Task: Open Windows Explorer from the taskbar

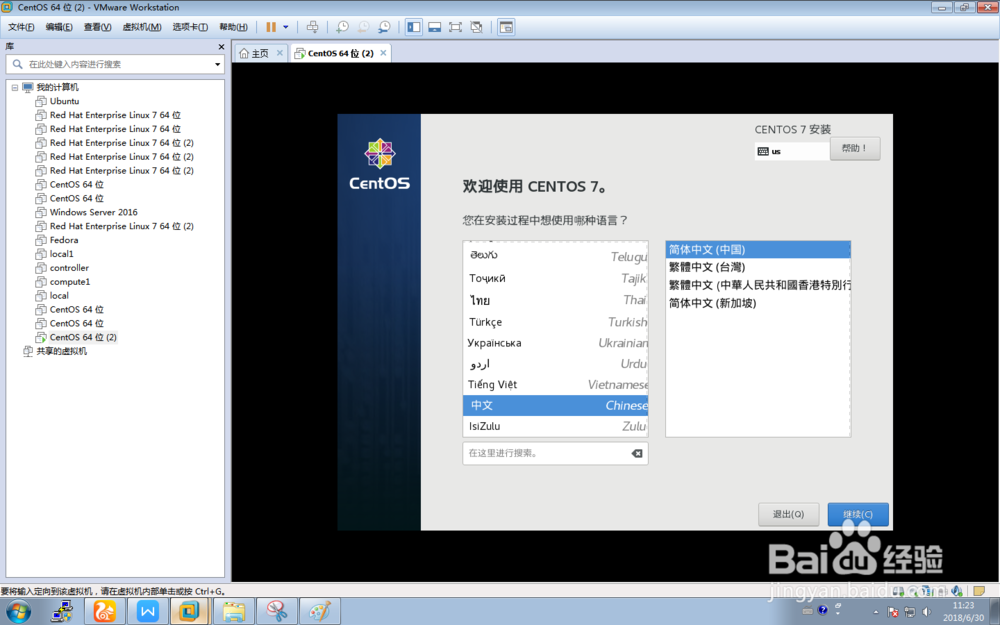Action: point(233,612)
